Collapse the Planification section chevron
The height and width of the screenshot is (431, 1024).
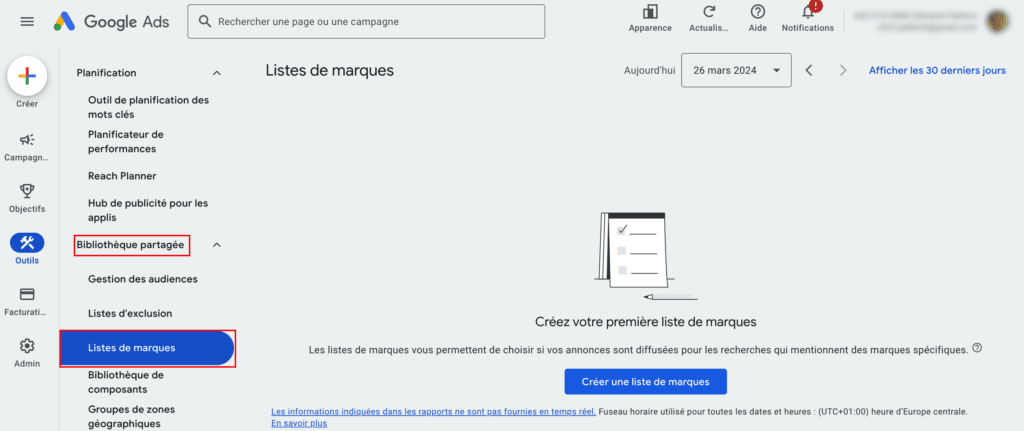pyautogui.click(x=217, y=73)
